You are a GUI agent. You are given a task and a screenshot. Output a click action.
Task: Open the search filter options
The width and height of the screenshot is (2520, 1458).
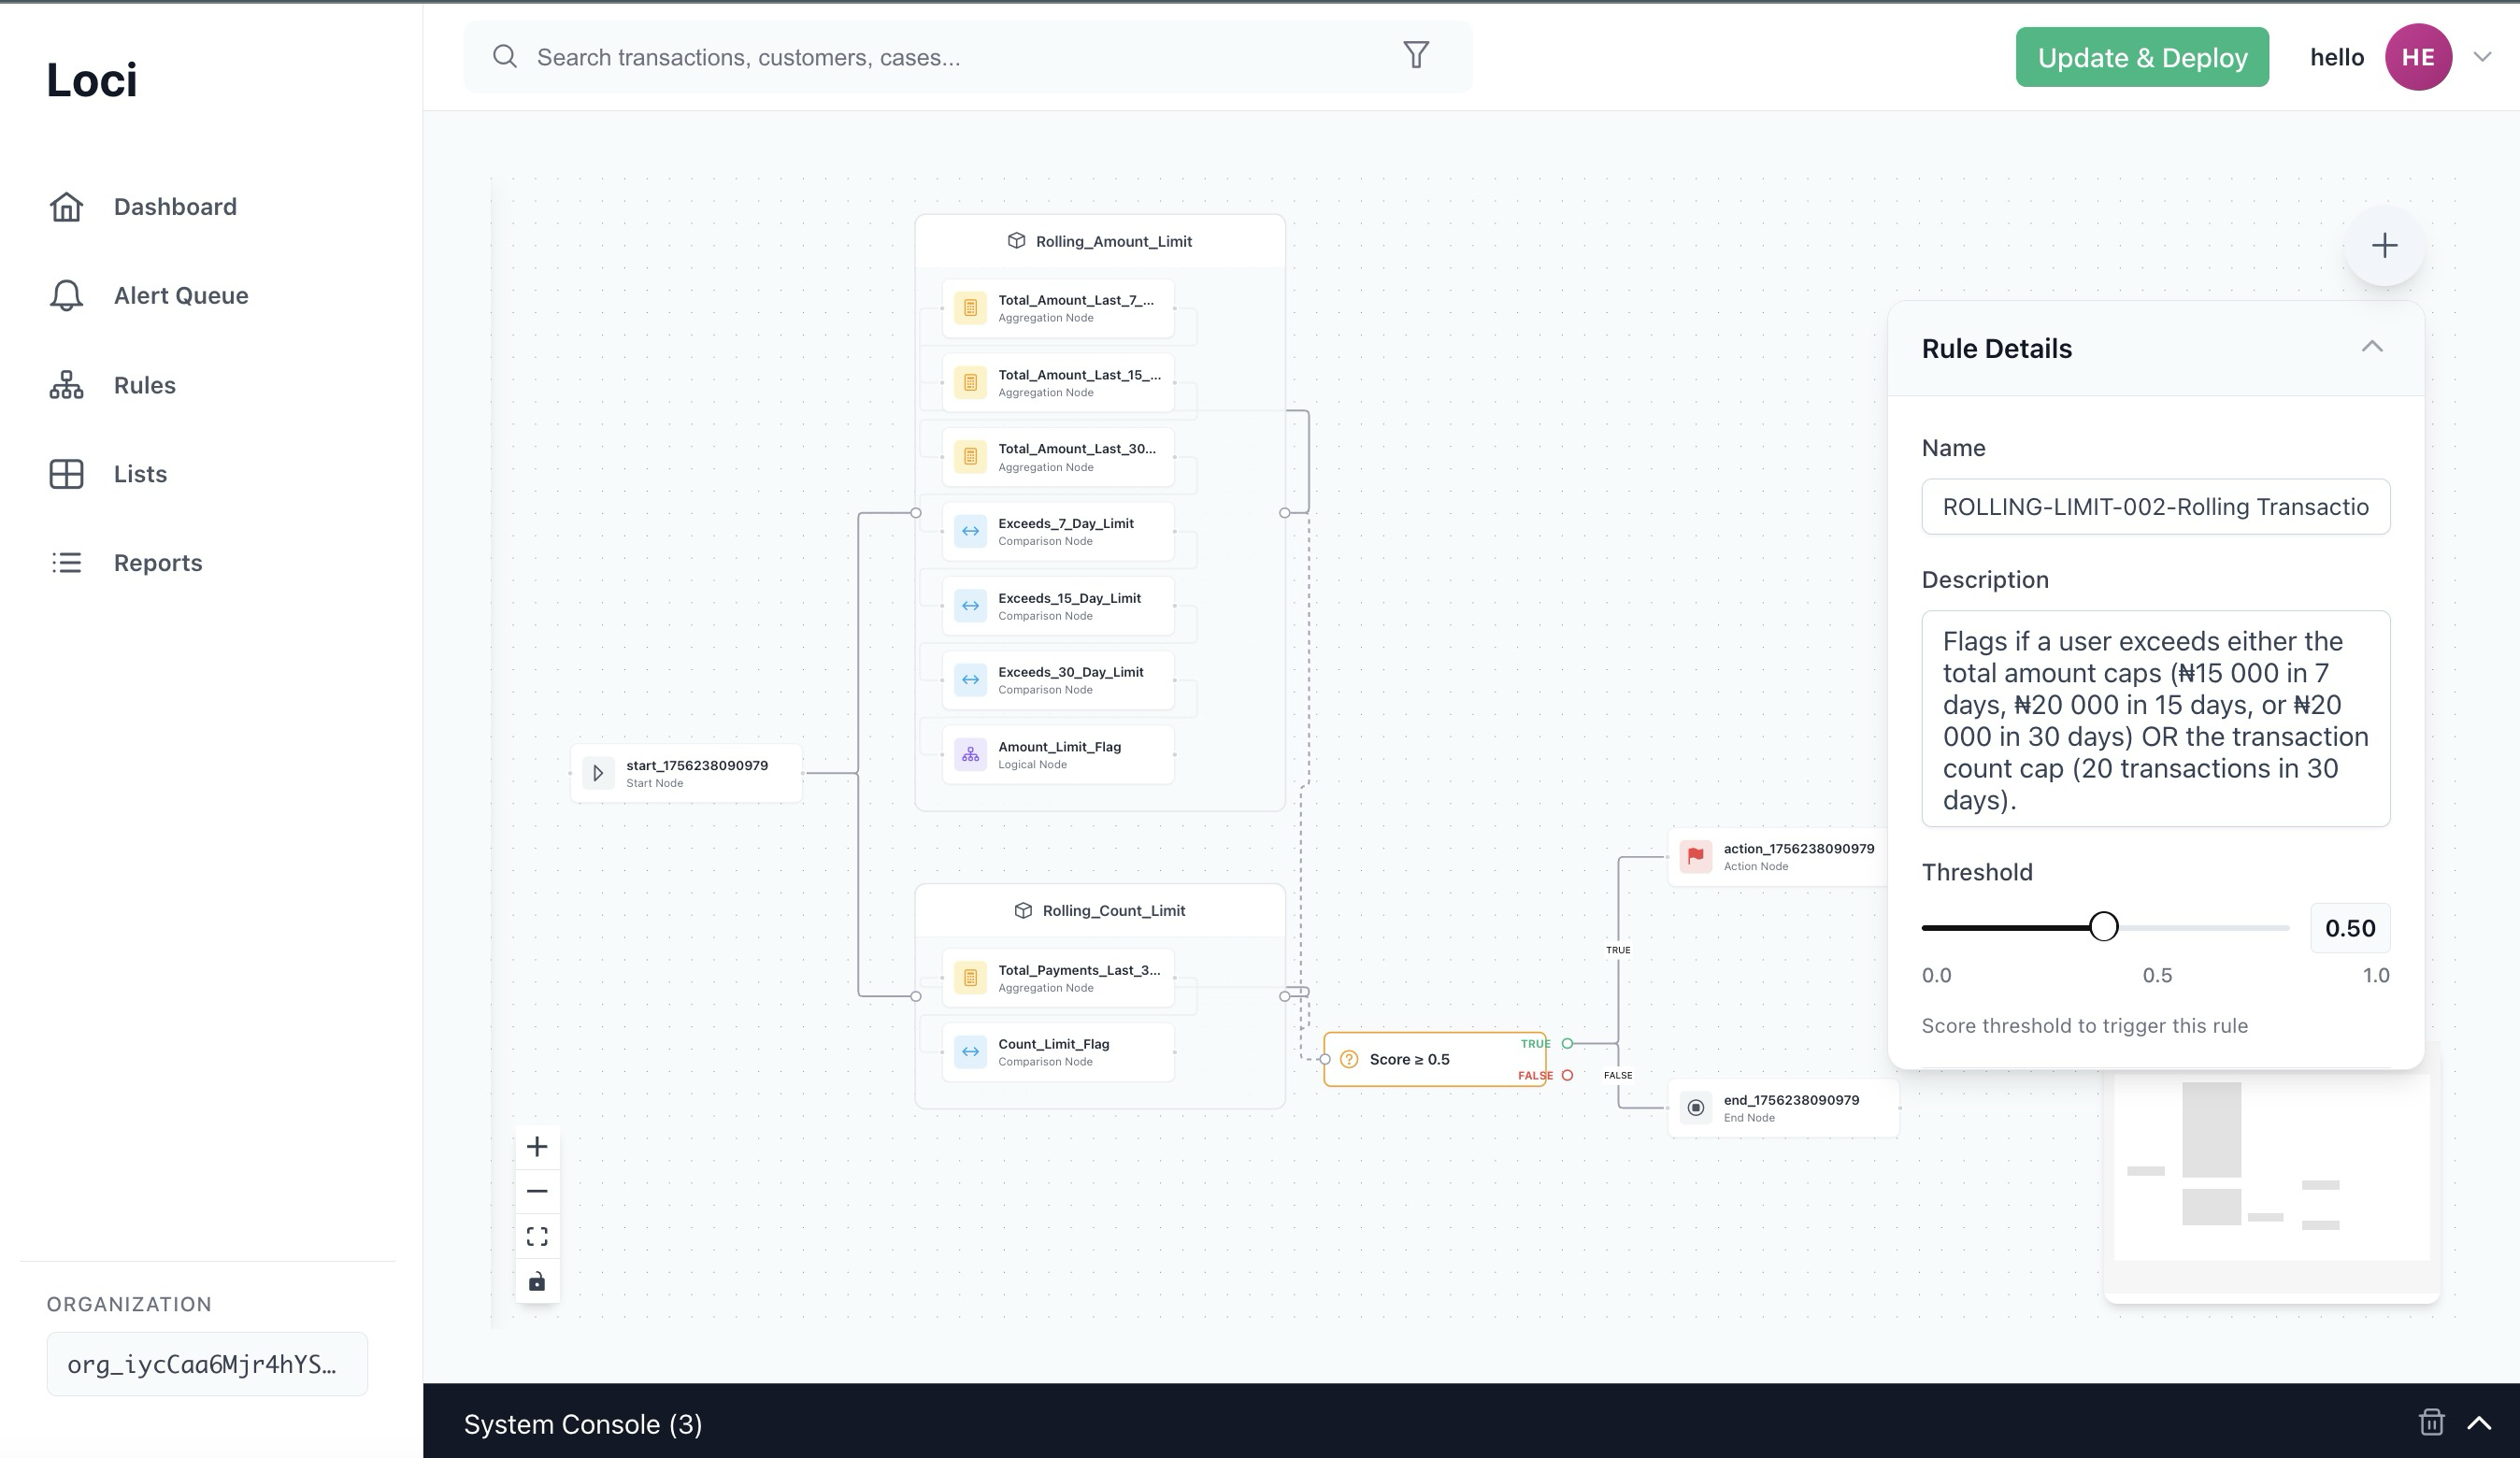(1416, 55)
